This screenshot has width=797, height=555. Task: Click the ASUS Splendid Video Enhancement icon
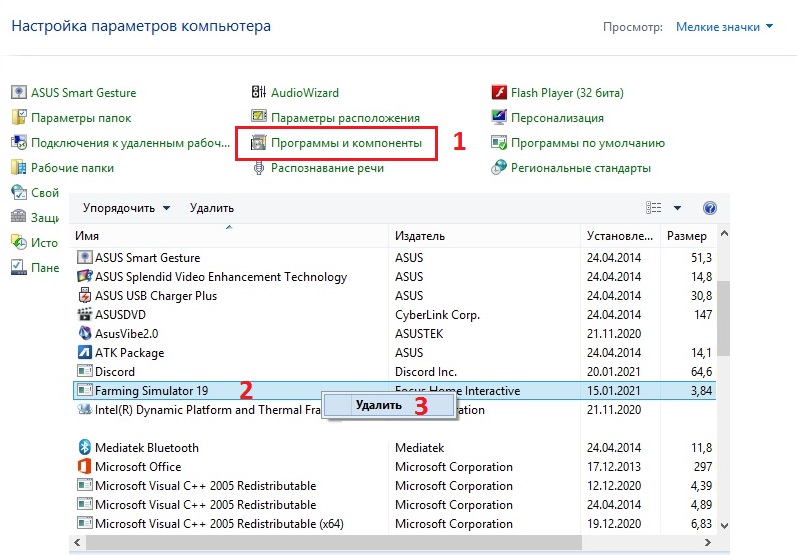84,276
